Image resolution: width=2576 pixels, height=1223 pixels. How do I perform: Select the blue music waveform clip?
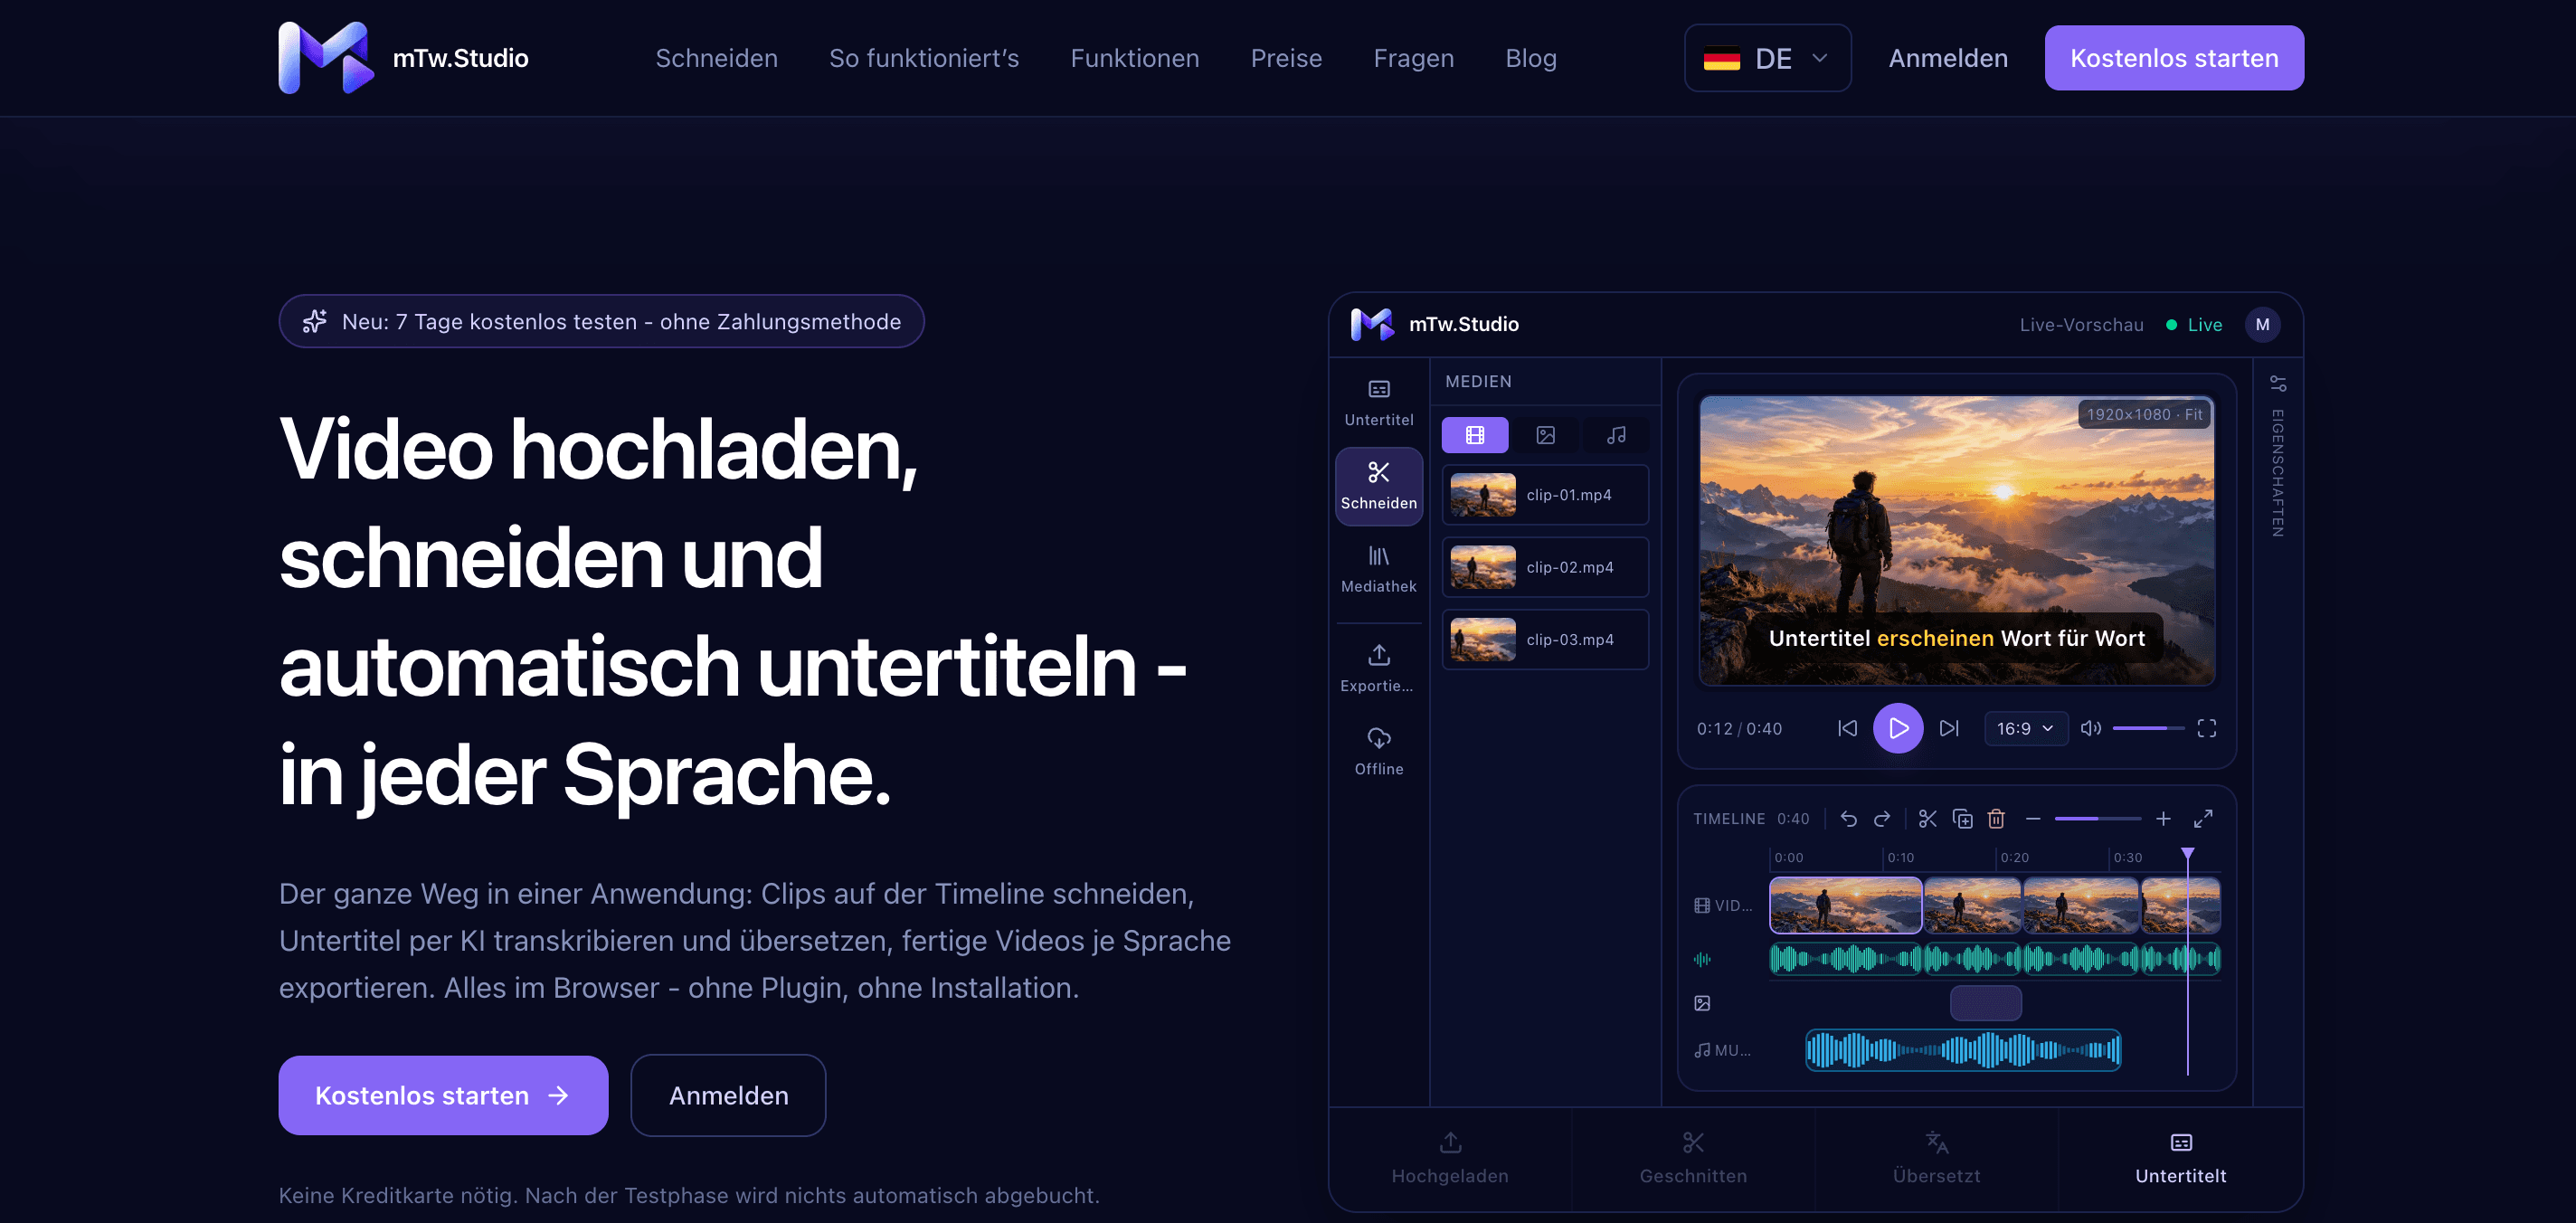(1962, 1050)
